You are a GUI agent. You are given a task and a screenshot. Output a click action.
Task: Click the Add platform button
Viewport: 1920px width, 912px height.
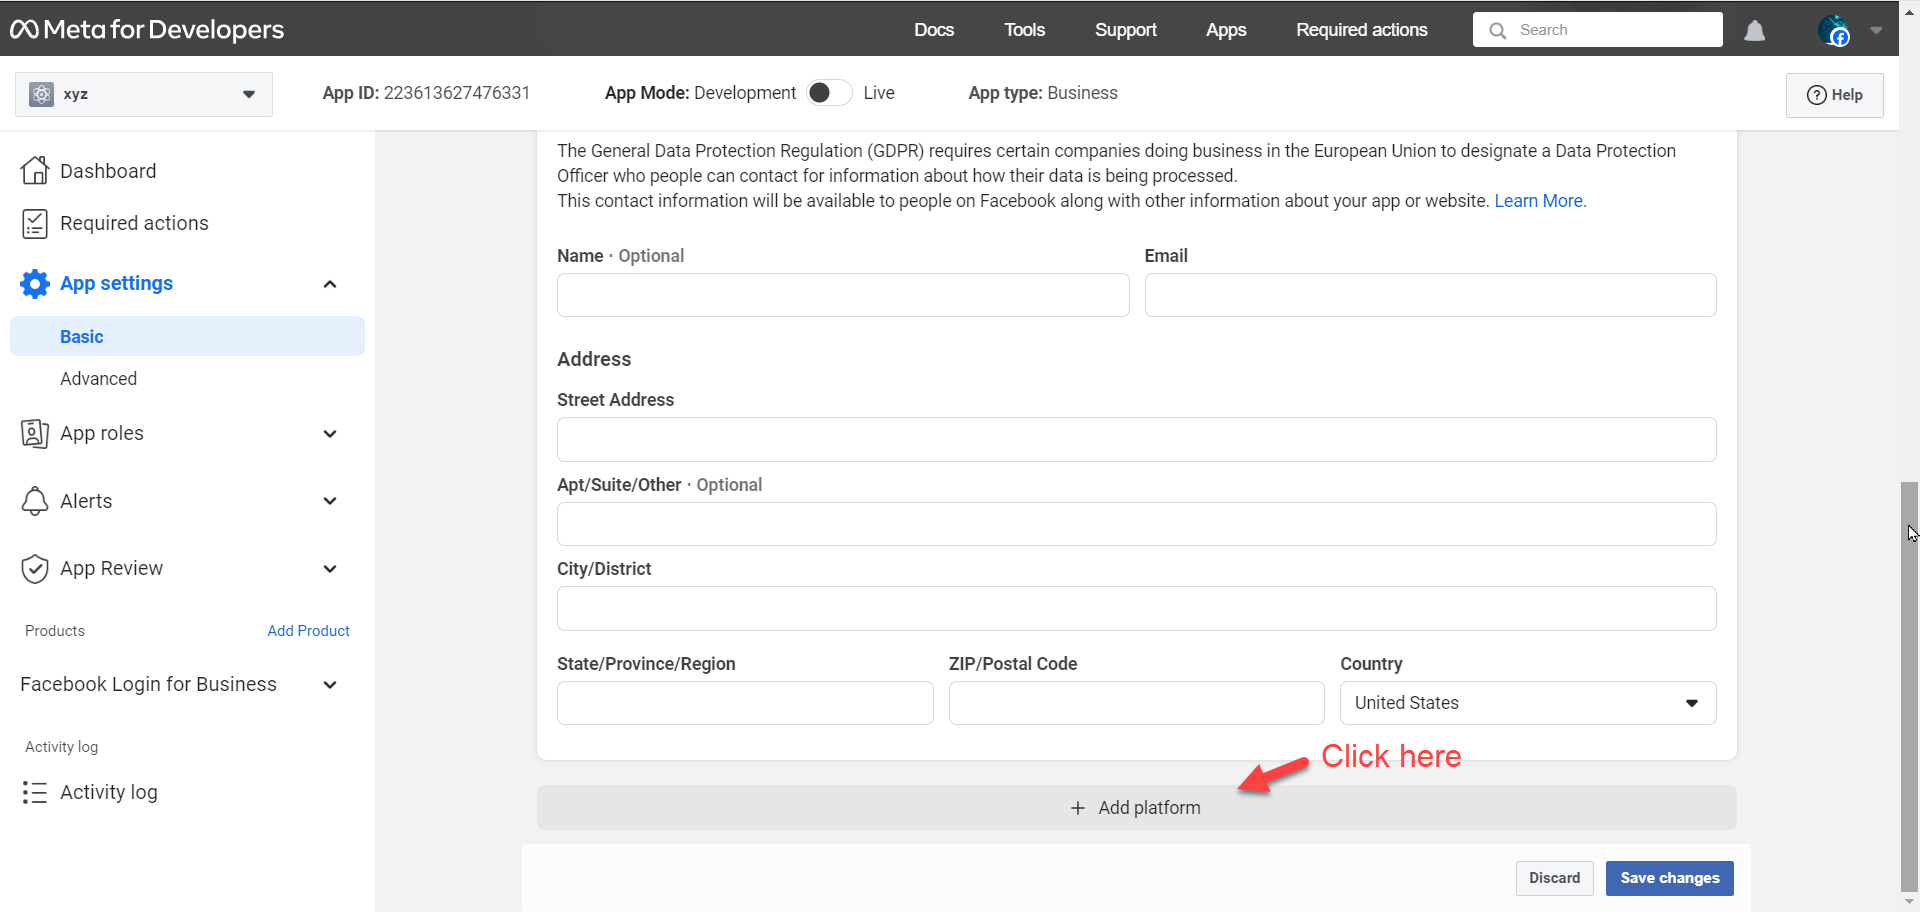click(x=1136, y=808)
